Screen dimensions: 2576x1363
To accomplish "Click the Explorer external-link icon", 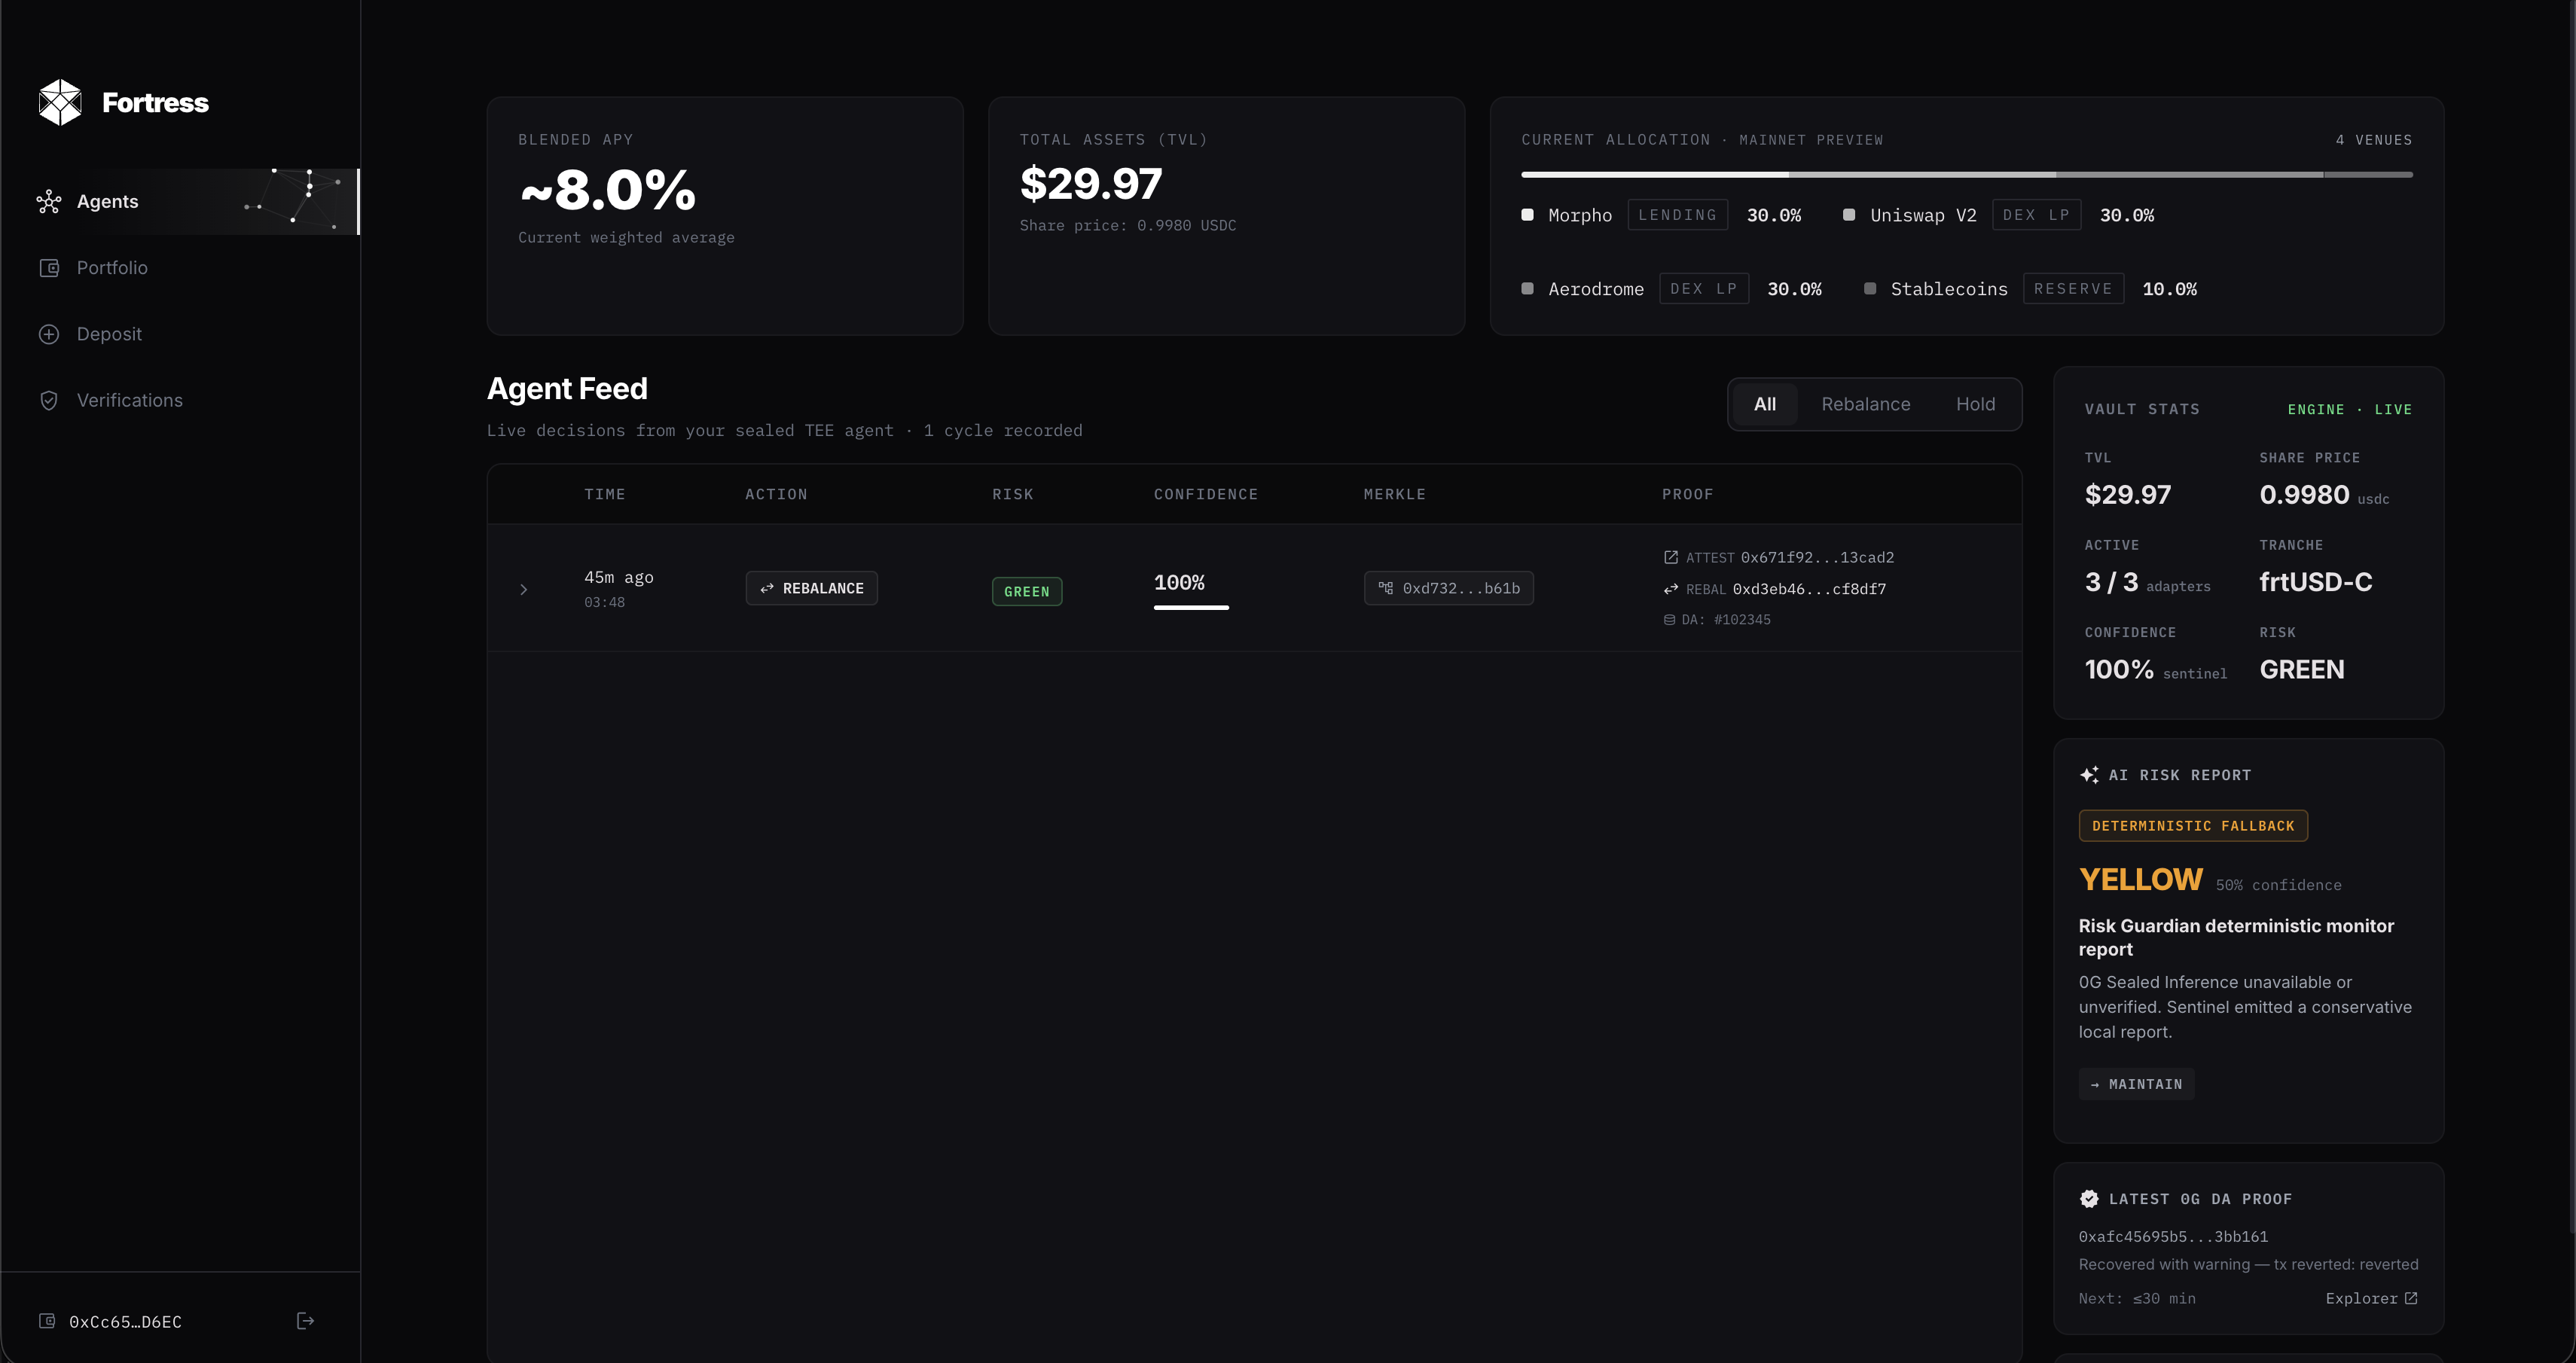I will [x=2411, y=1298].
